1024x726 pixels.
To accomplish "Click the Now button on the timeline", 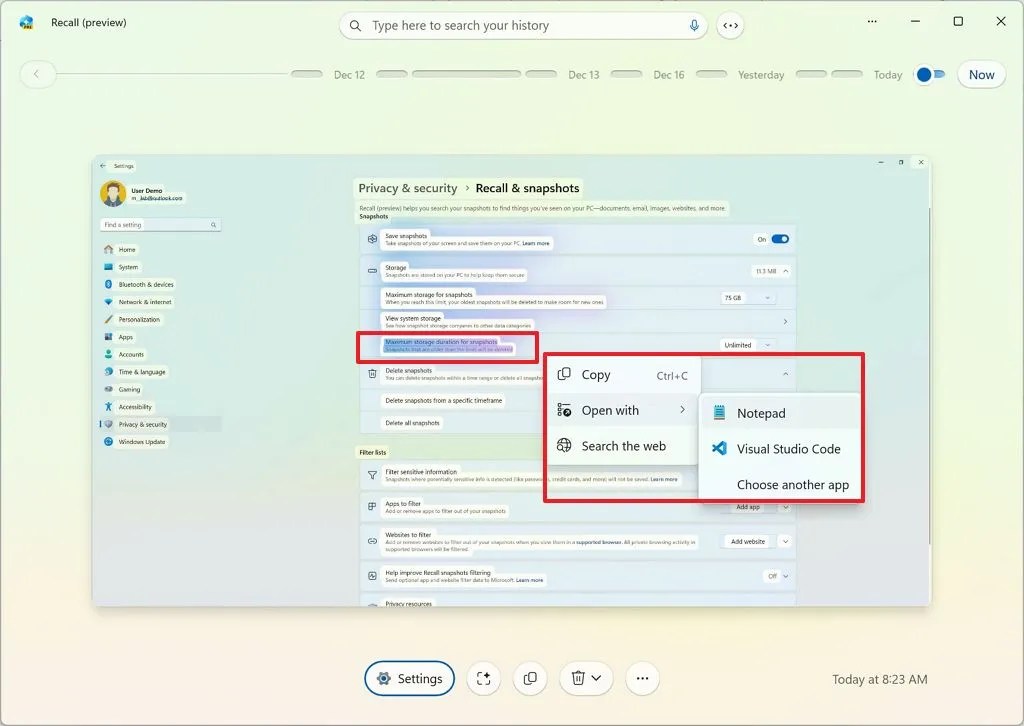I will pyautogui.click(x=981, y=74).
